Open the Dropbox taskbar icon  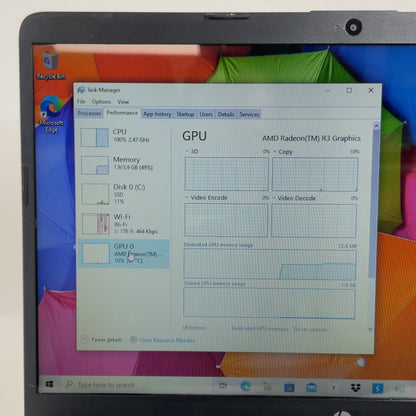(356, 388)
